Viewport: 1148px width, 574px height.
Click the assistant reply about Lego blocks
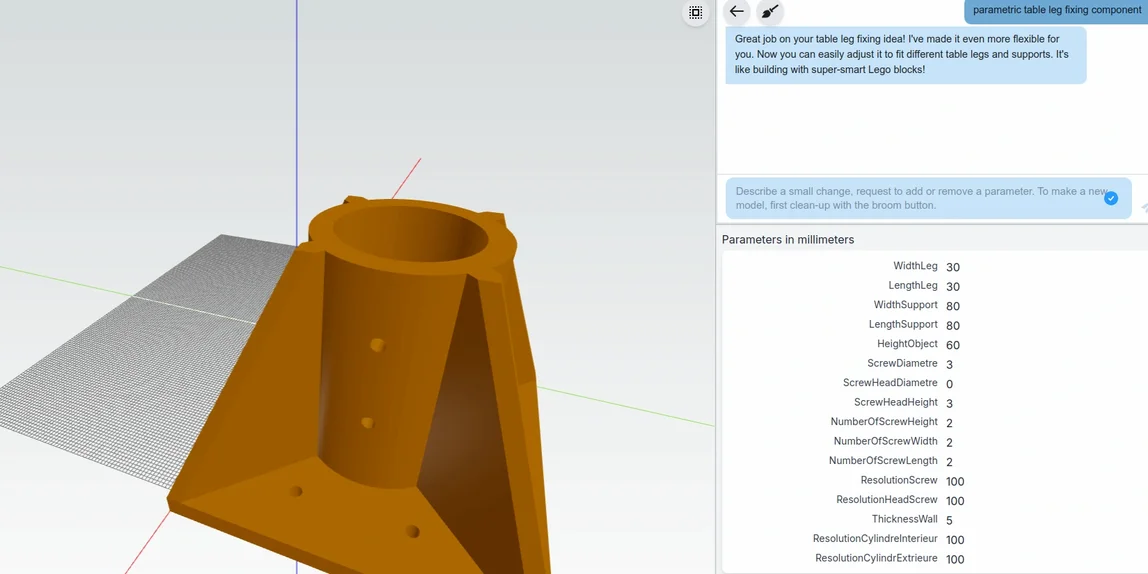(x=906, y=55)
